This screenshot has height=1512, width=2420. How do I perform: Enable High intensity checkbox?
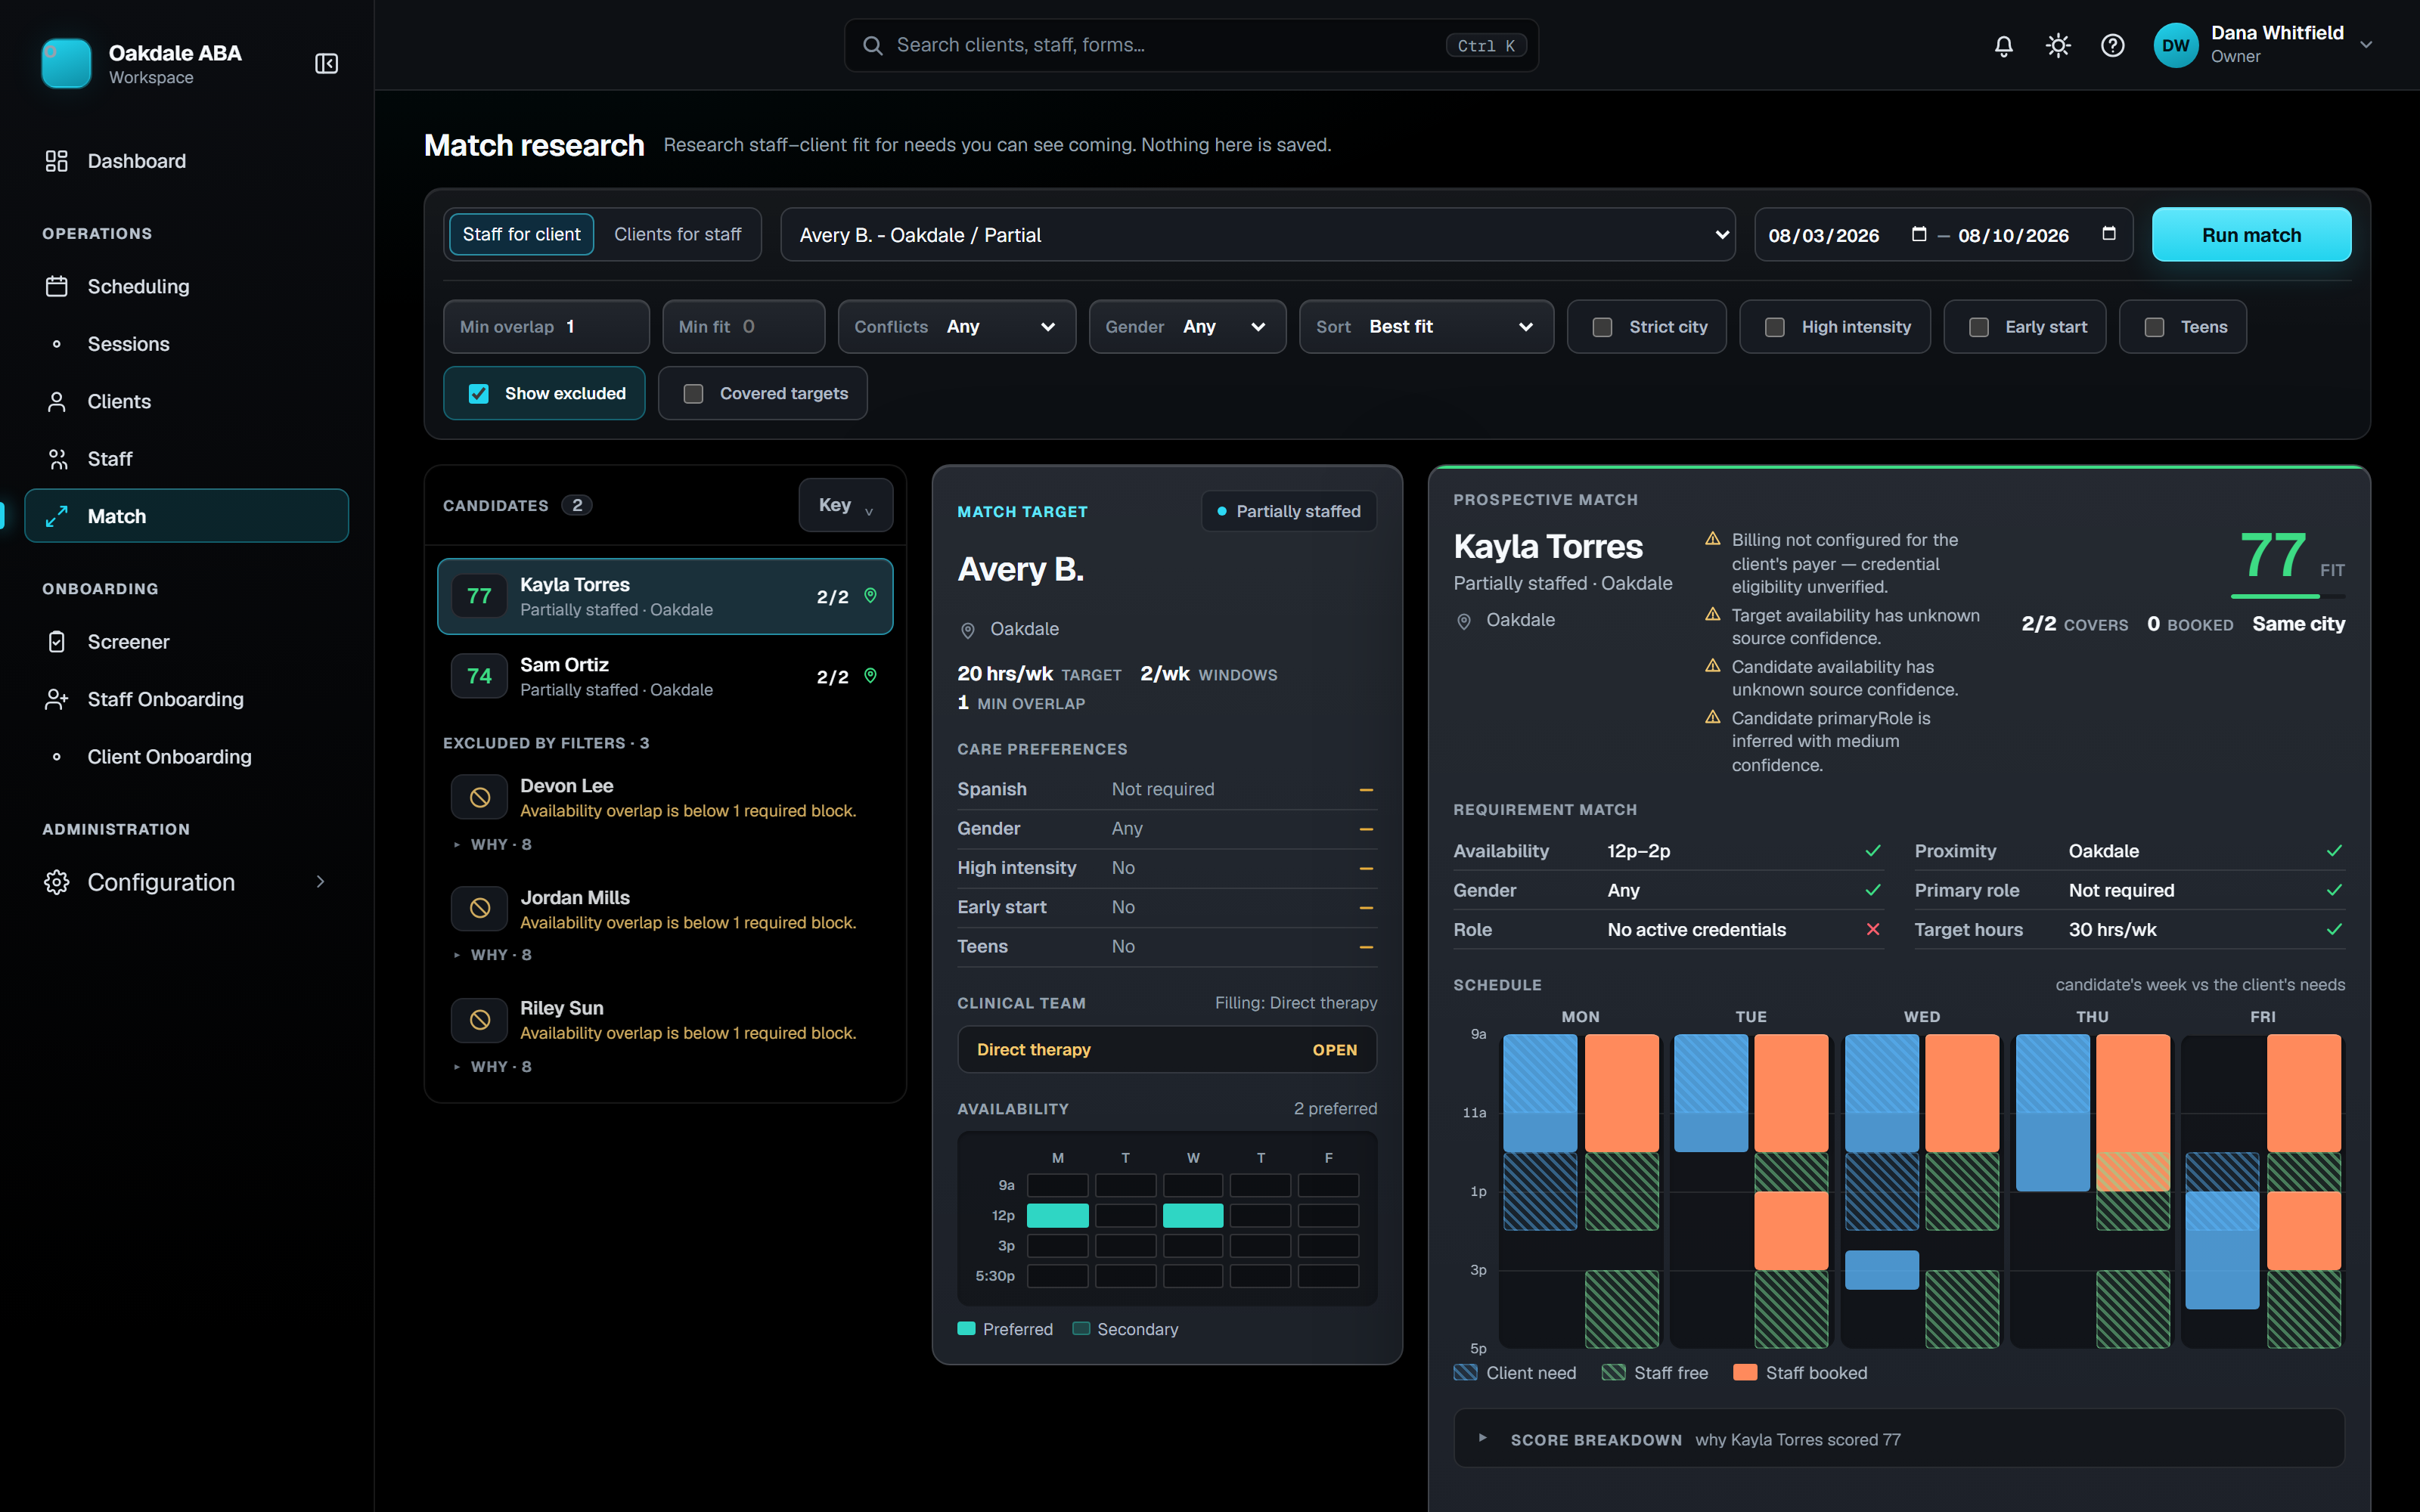click(1775, 327)
